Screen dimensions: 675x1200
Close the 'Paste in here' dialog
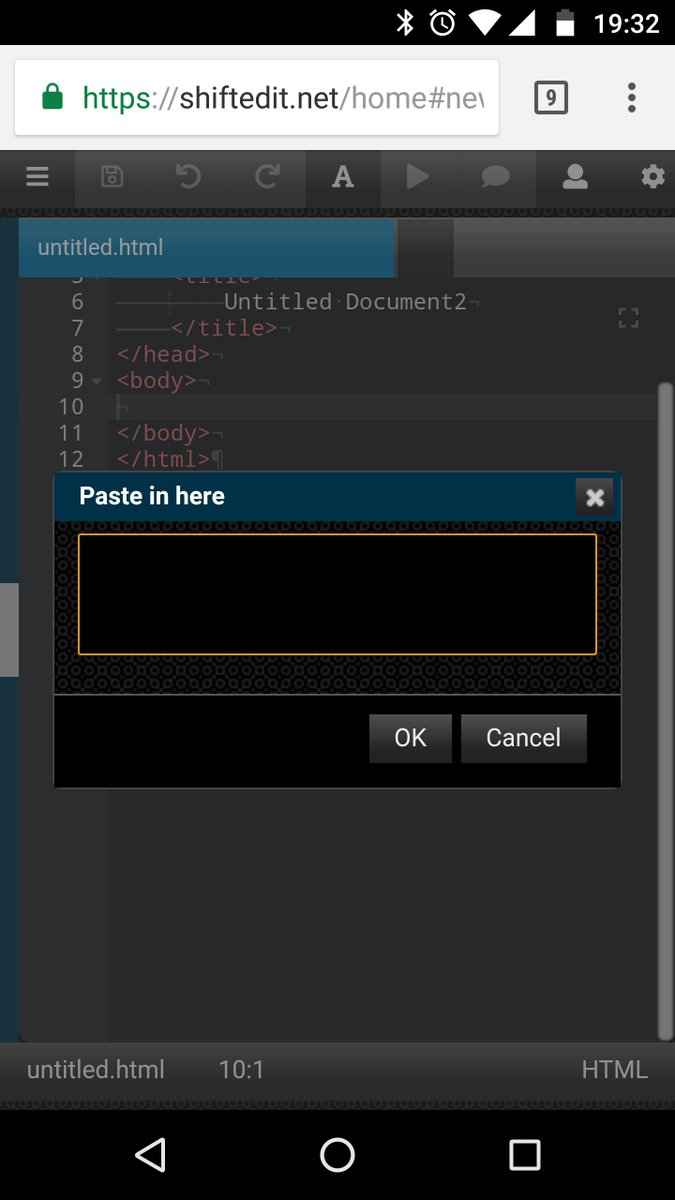[x=595, y=497]
